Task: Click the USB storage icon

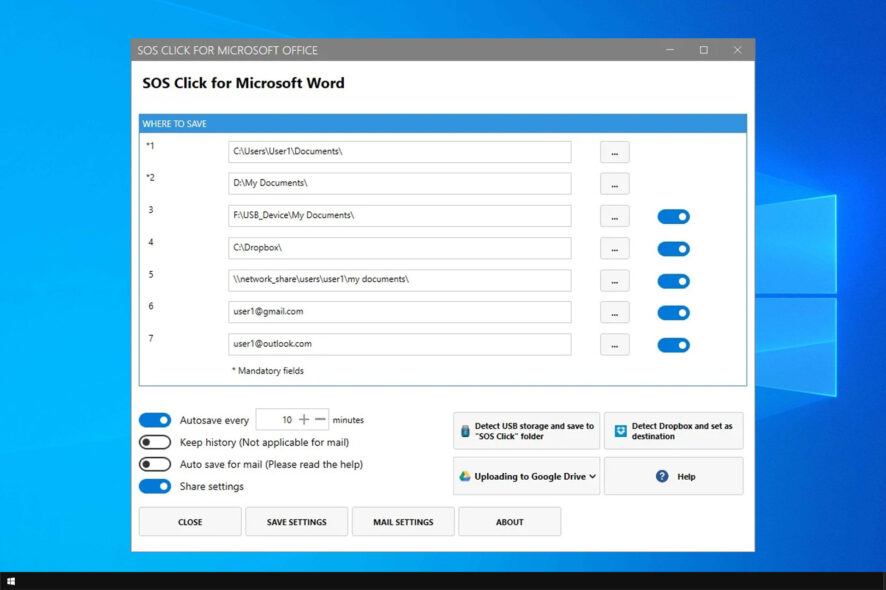Action: tap(465, 431)
